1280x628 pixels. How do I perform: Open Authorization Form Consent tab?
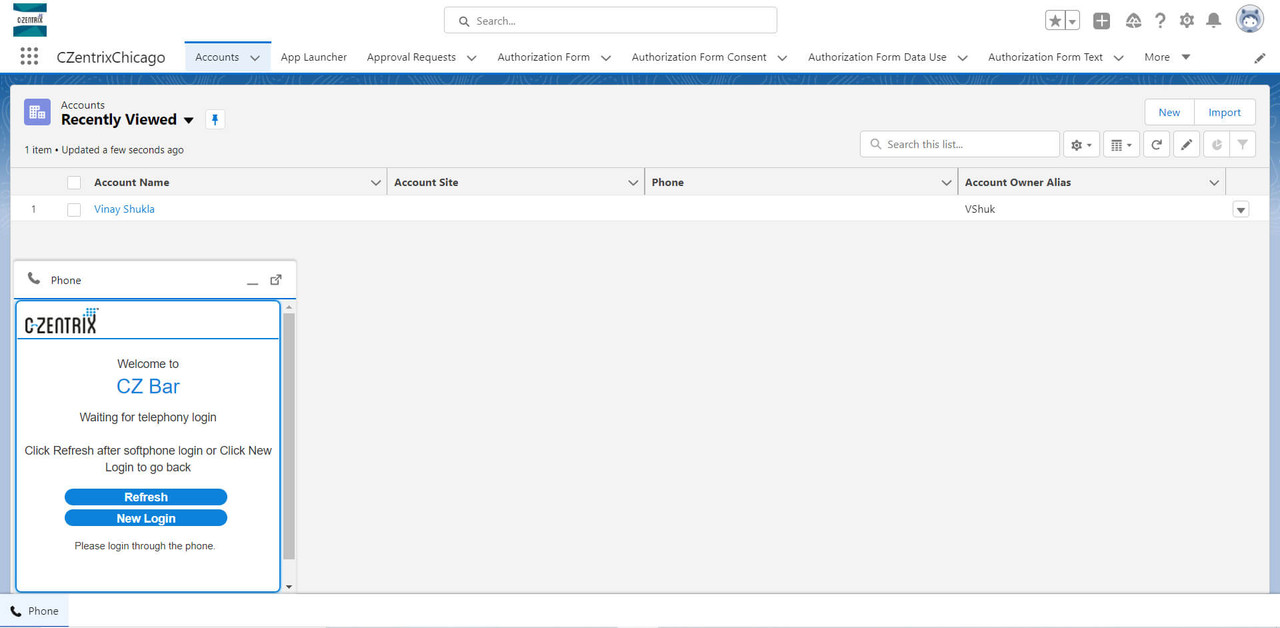(699, 57)
